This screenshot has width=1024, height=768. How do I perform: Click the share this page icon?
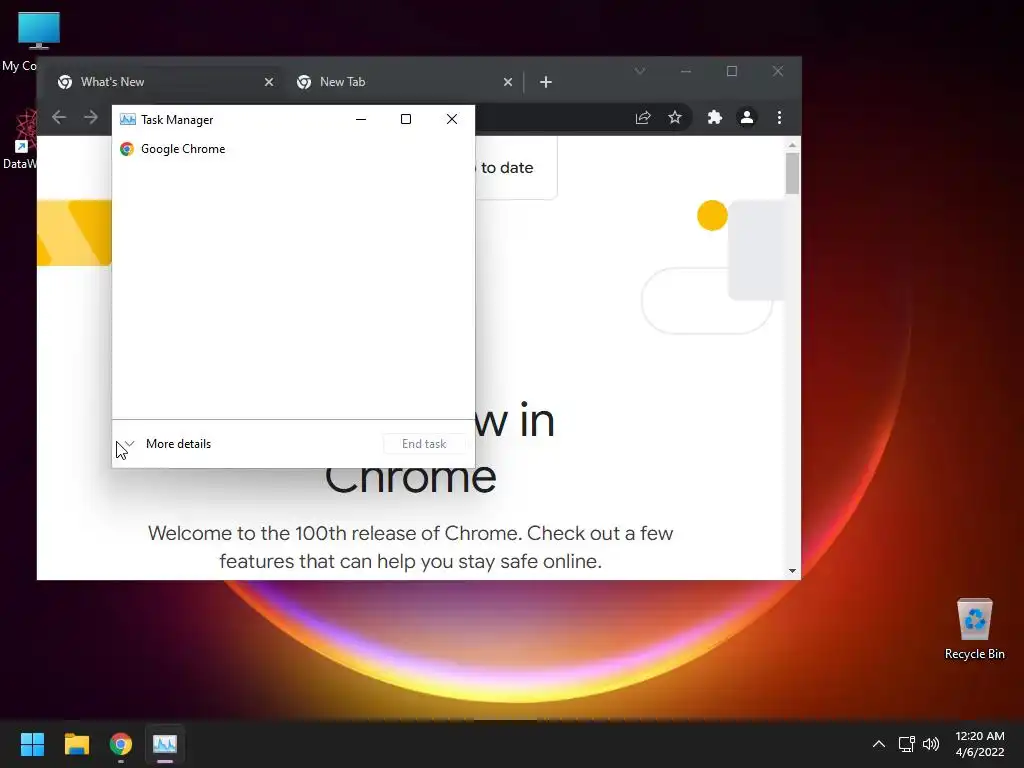[x=643, y=118]
